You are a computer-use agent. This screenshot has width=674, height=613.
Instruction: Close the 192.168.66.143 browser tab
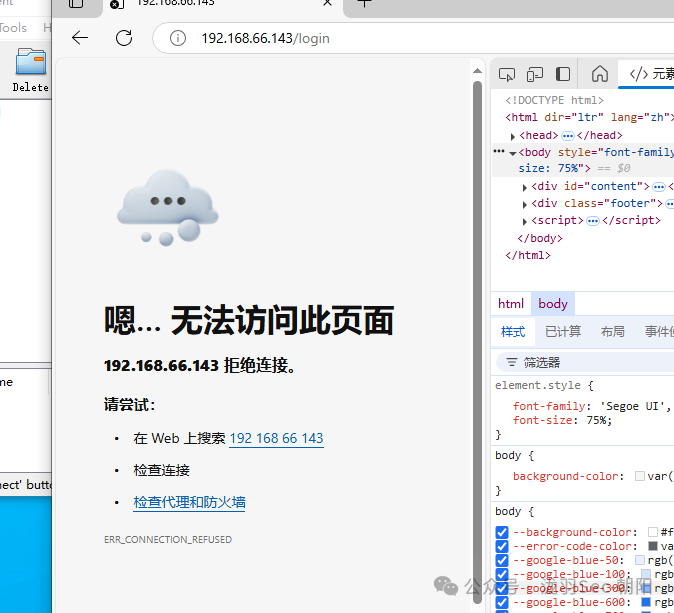[x=327, y=3]
